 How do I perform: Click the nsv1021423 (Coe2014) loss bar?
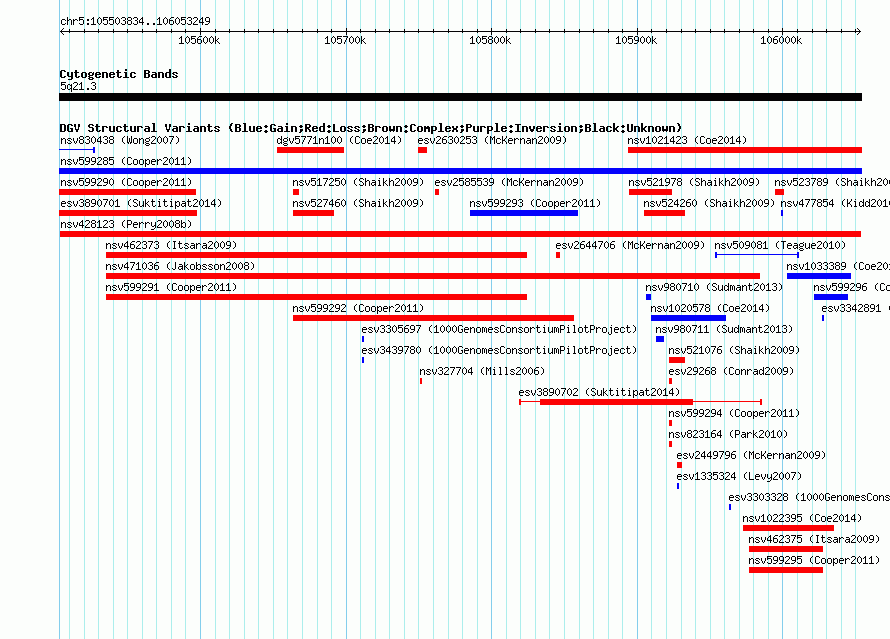pyautogui.click(x=745, y=150)
